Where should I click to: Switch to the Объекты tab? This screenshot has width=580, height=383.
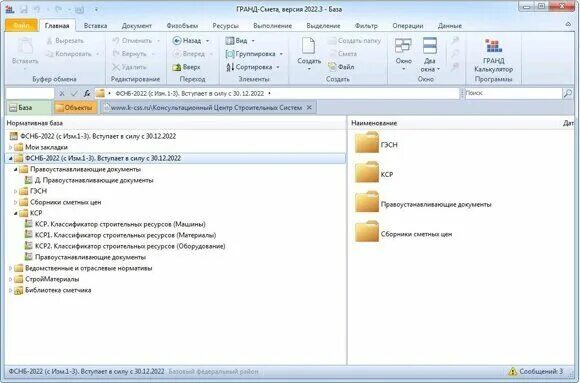click(x=75, y=108)
